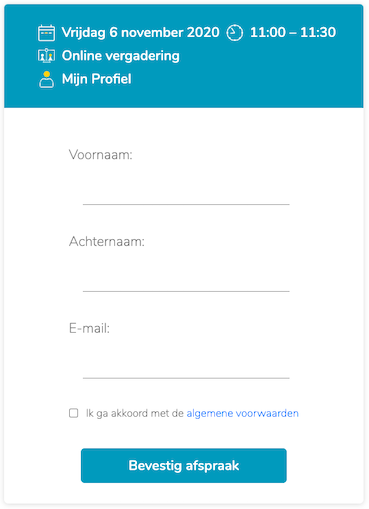Click the underline below the E-mail field
Screen dimensions: 369x509
(186, 378)
